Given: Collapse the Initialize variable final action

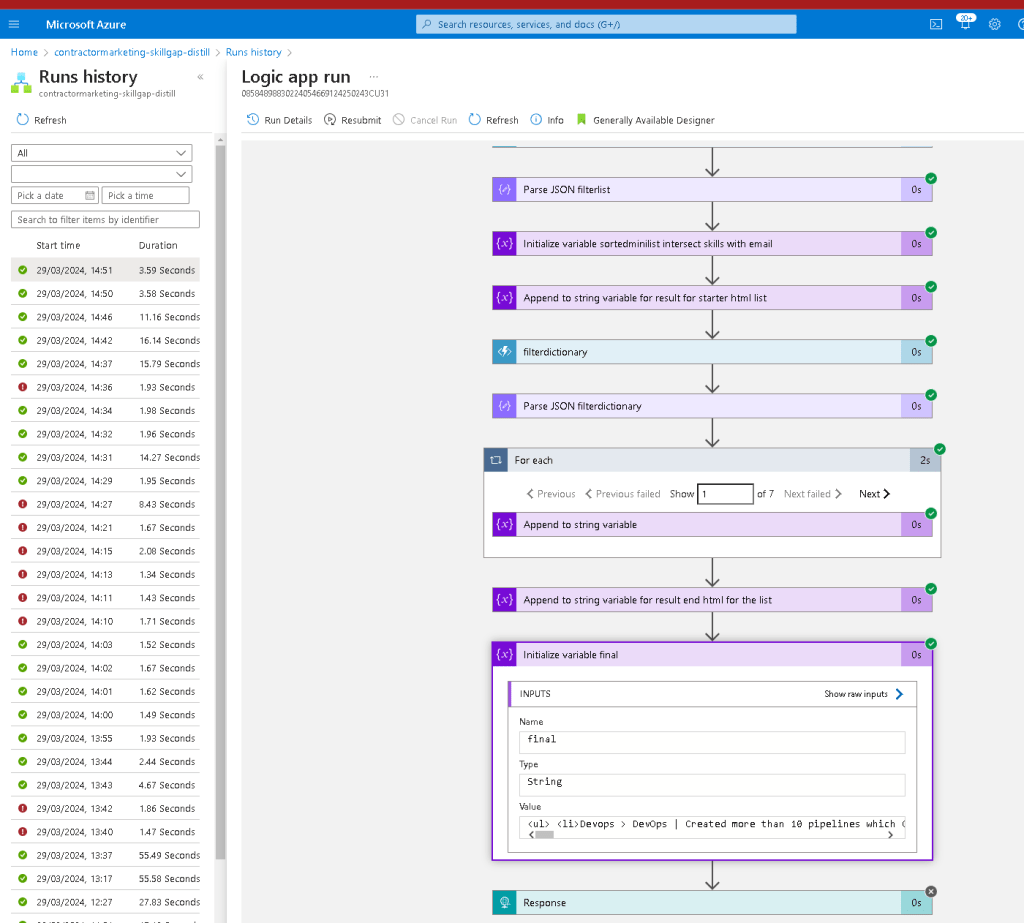Looking at the screenshot, I should (x=712, y=655).
